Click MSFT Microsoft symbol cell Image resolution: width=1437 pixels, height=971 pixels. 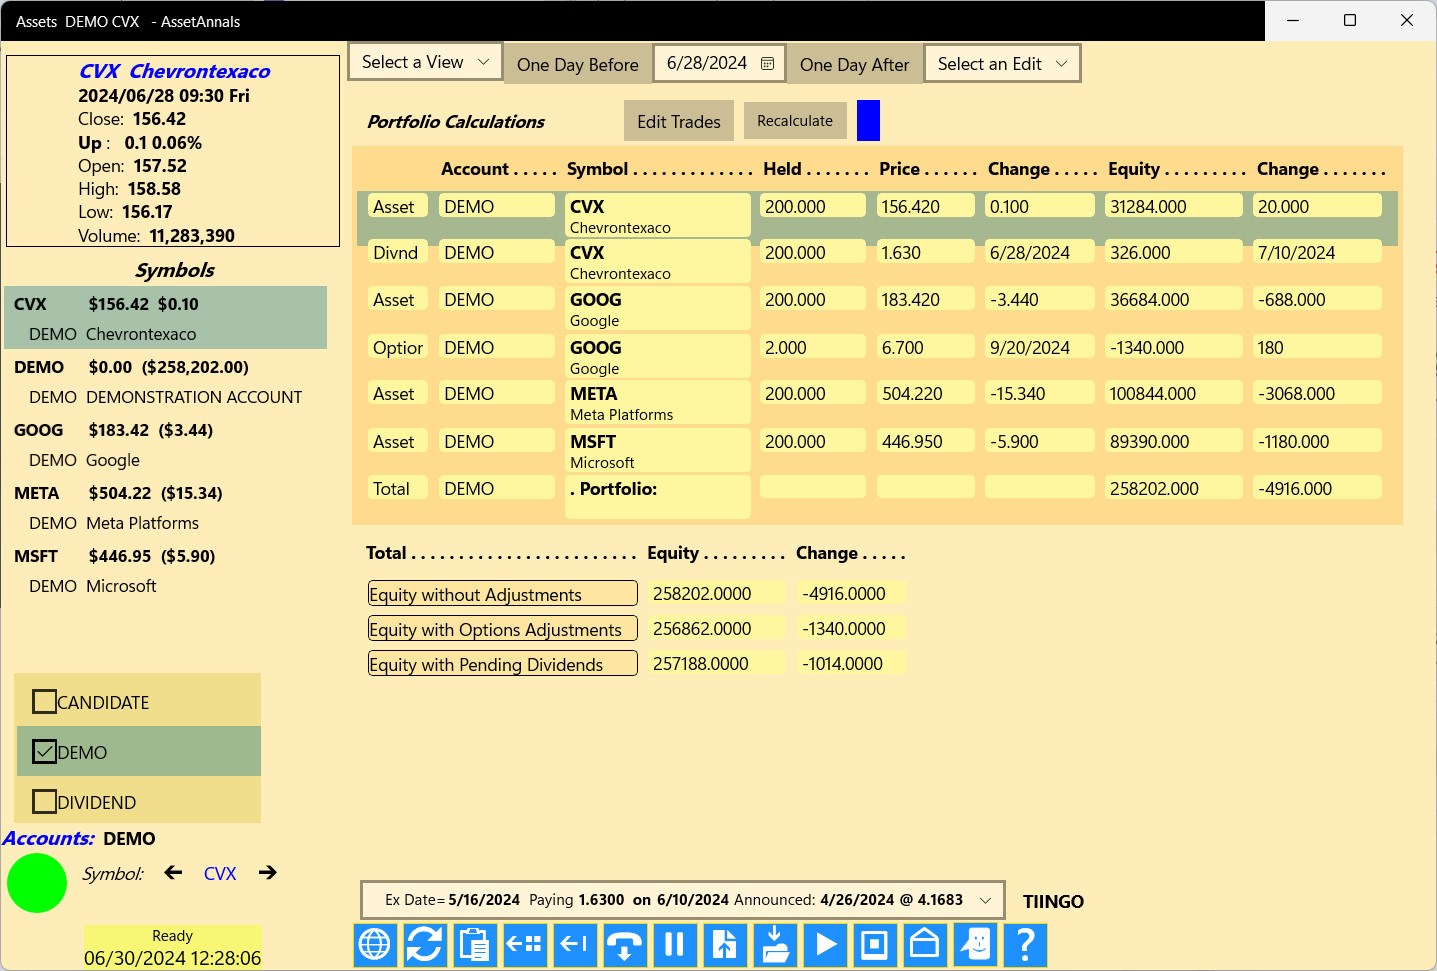pyautogui.click(x=658, y=450)
